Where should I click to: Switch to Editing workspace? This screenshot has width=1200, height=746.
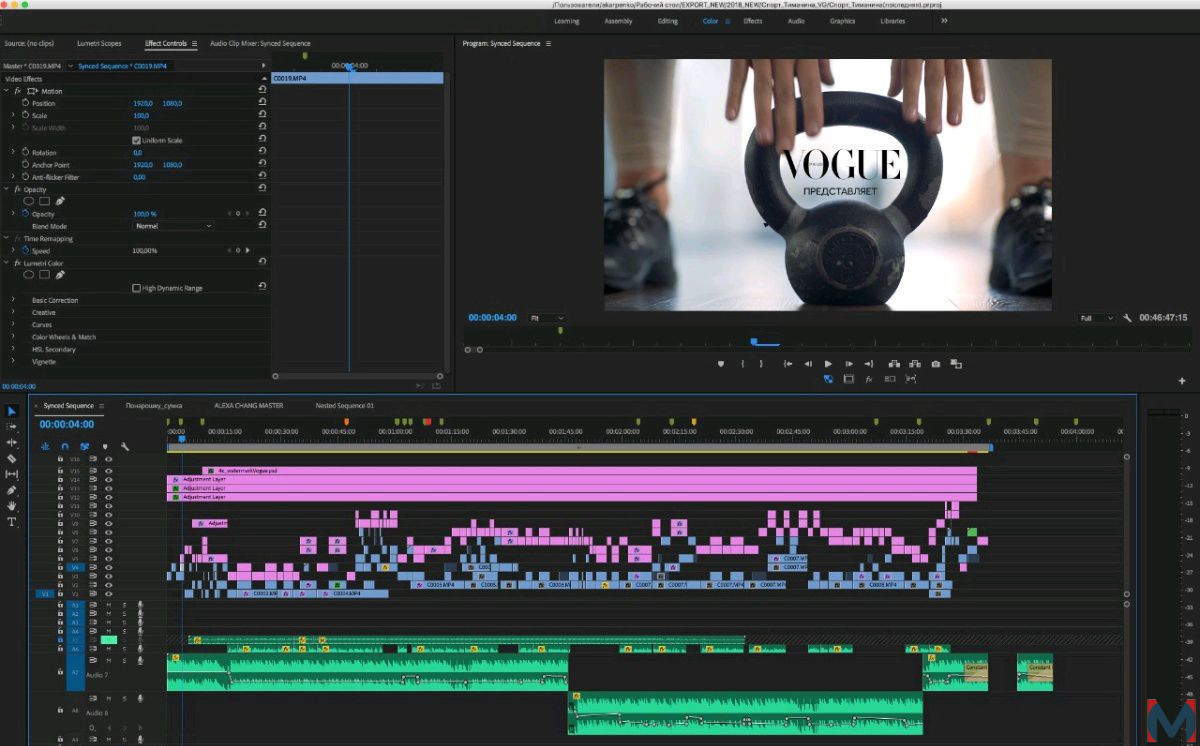tap(667, 21)
